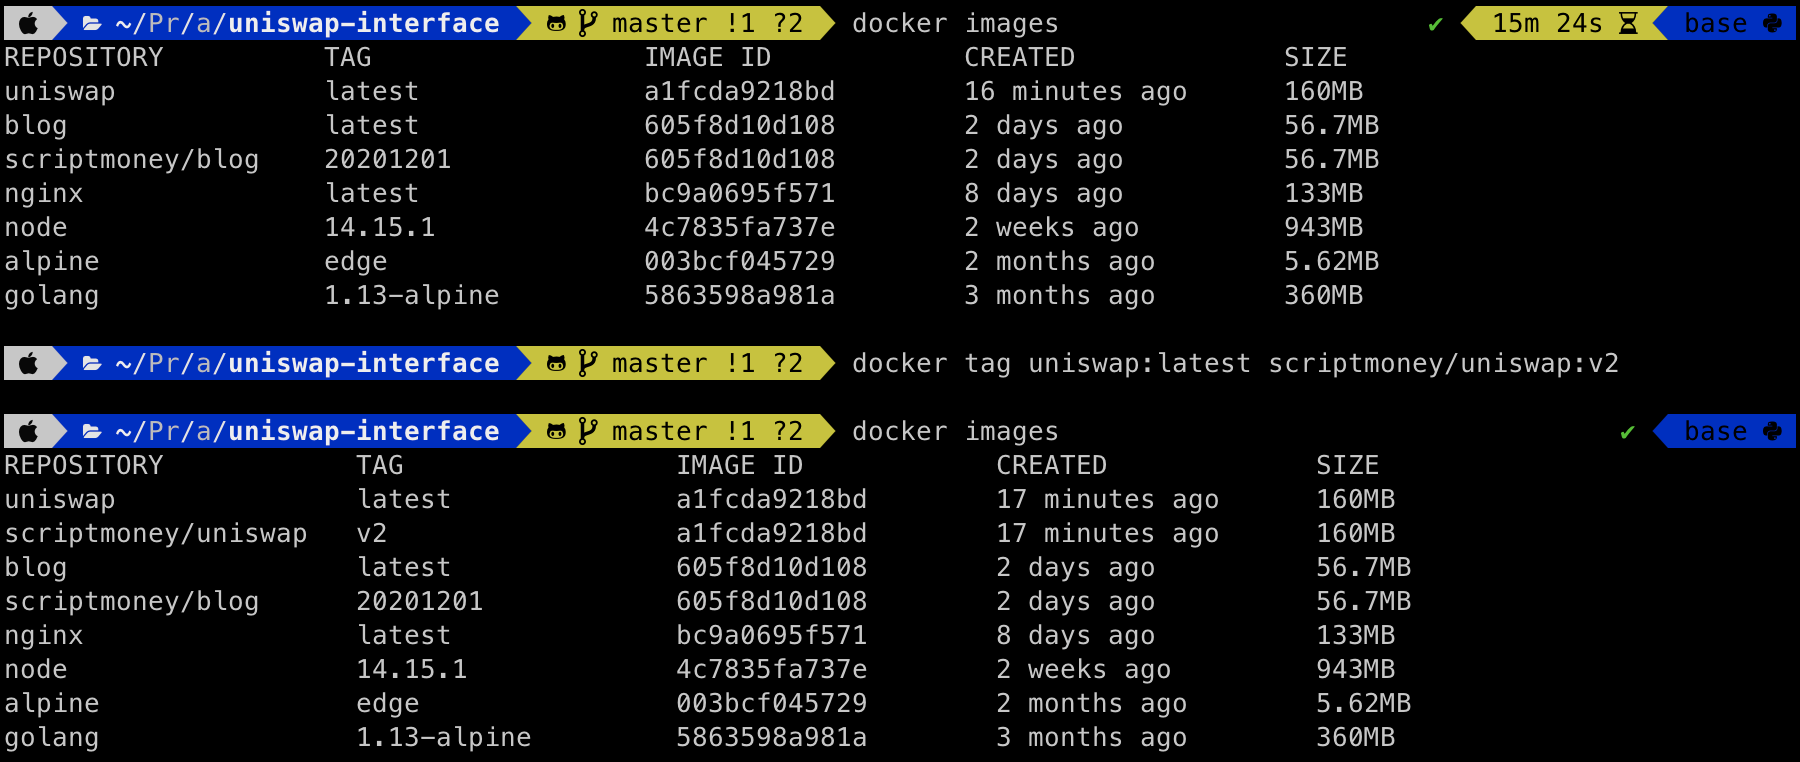Click the uniswap-interface path on the 15m 24s prompt

tap(364, 23)
